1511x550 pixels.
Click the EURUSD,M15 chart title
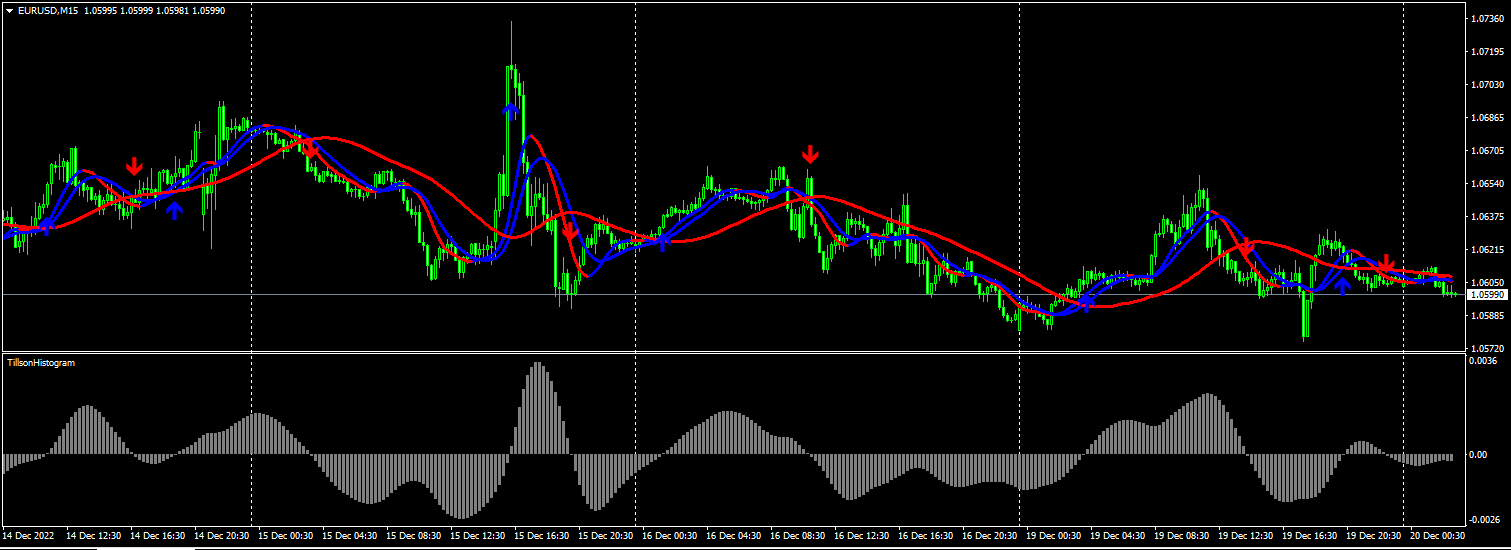[48, 9]
